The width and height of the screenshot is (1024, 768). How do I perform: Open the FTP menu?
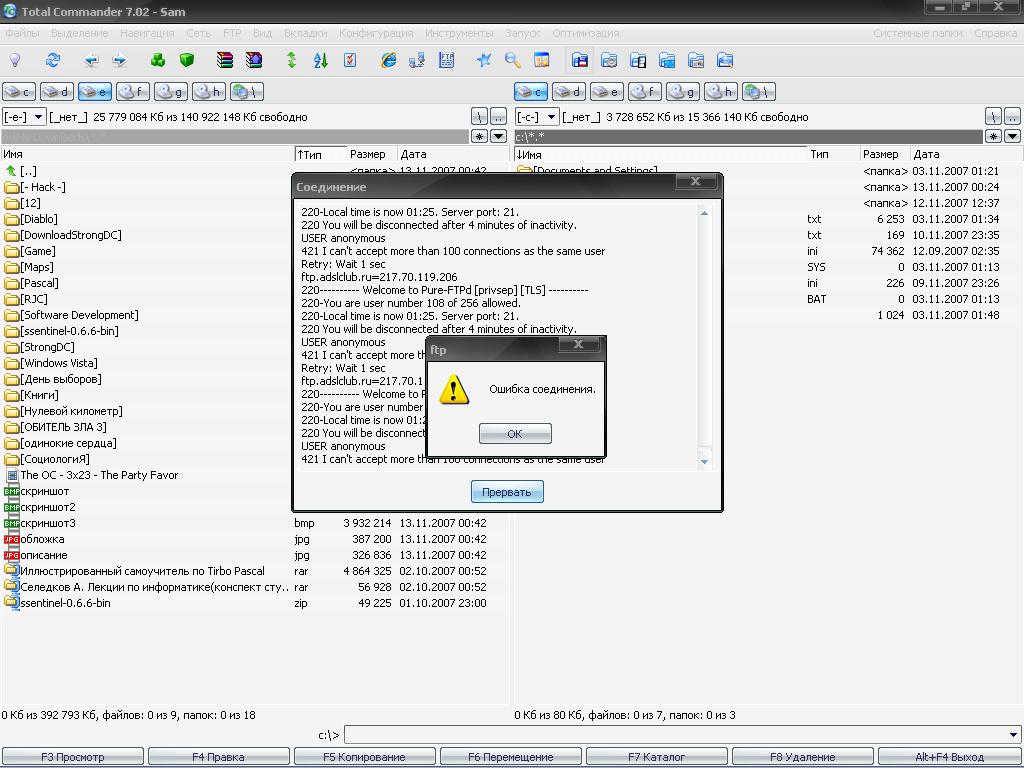click(232, 33)
